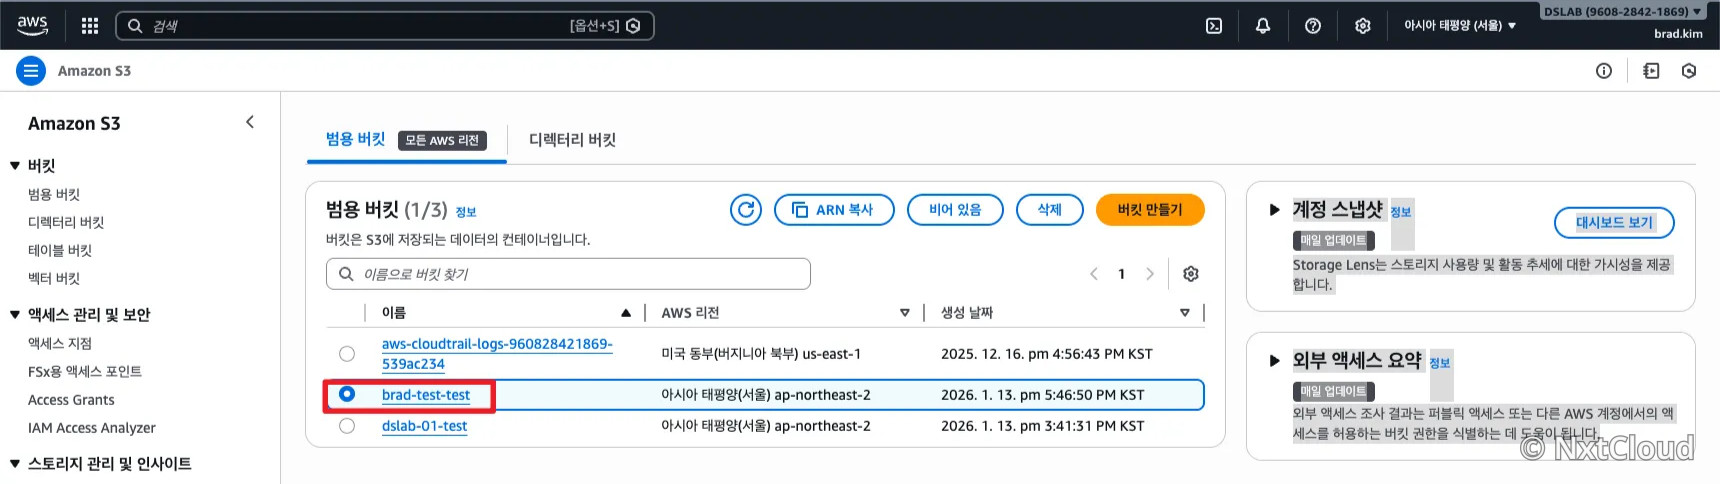Click the hexagon icon at the top right

click(x=1689, y=71)
